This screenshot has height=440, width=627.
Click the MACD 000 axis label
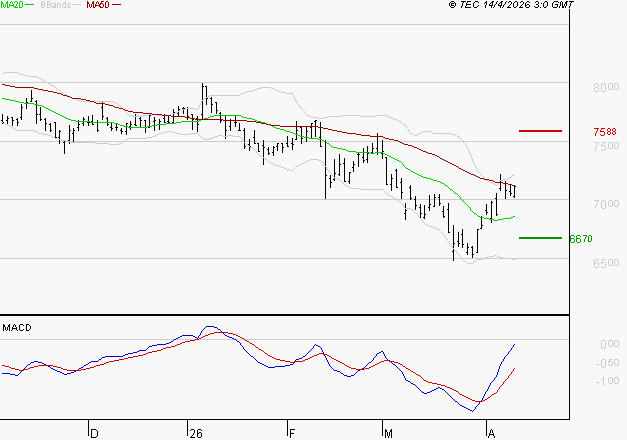[610, 344]
